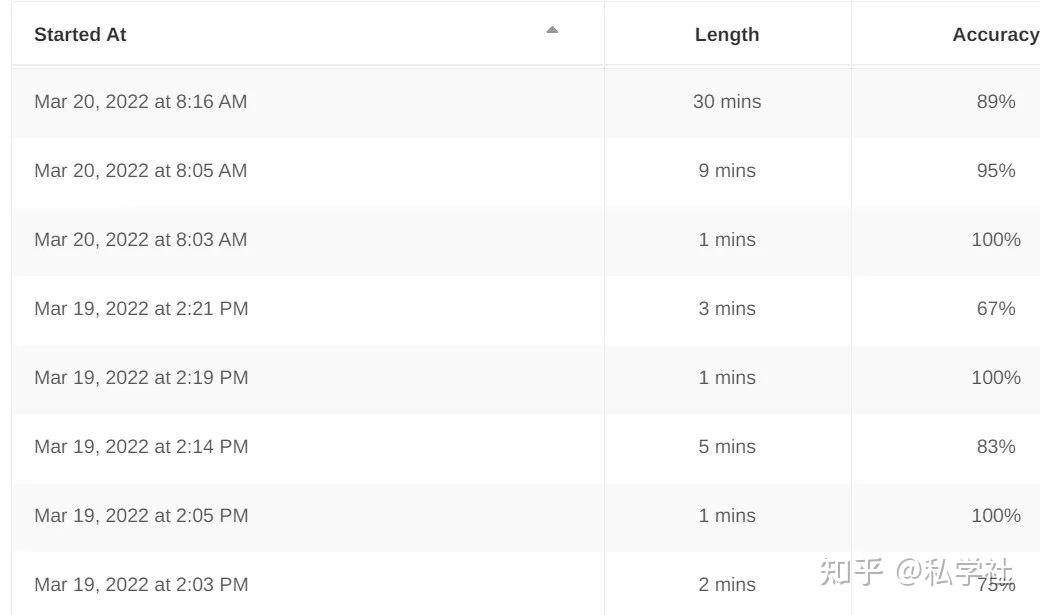Open session Mar 19, 2022 at 2:21 PM
This screenshot has width=1040, height=615.
click(141, 308)
